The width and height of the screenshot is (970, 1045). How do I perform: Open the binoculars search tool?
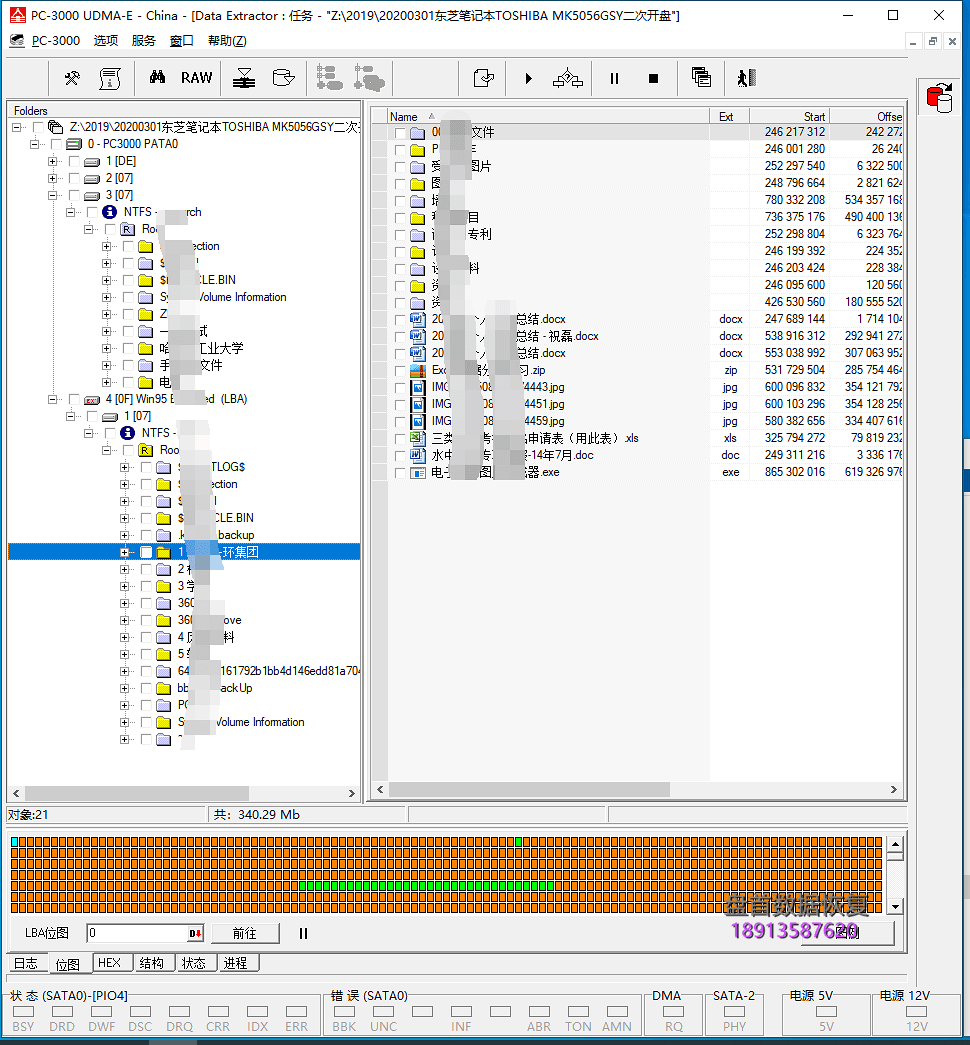157,77
